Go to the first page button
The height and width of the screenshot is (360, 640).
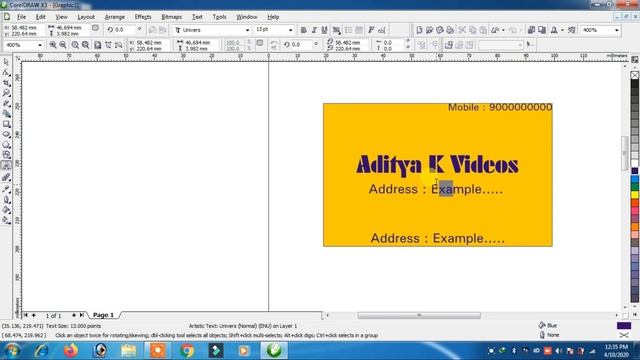[26, 315]
